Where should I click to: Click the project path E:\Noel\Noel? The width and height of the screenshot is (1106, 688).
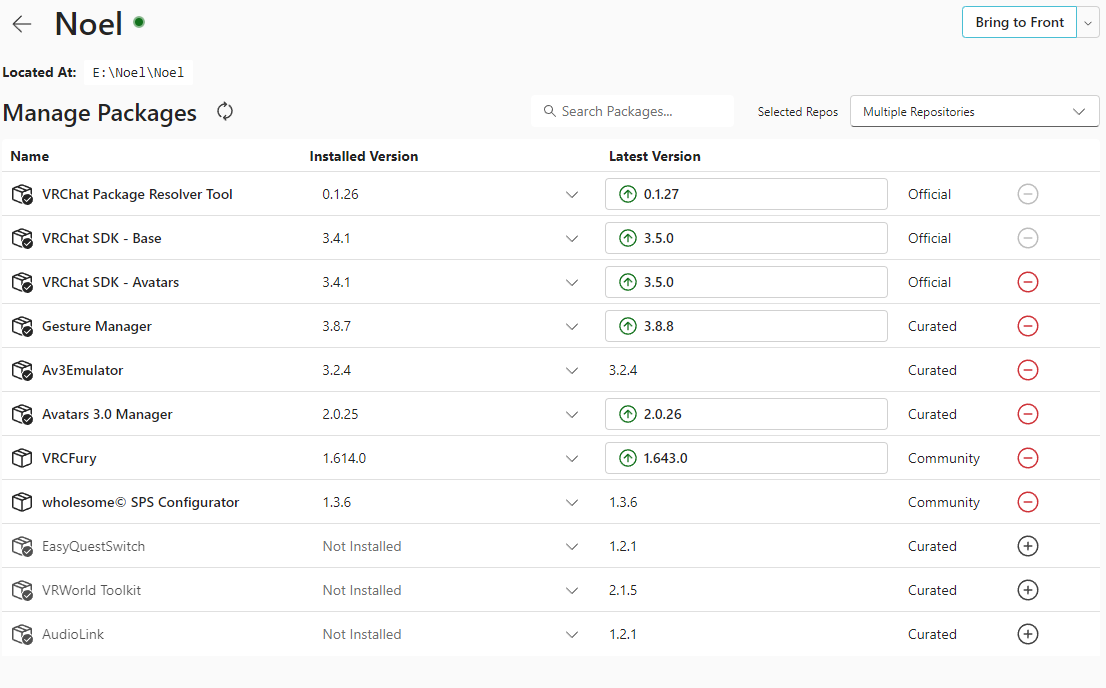[138, 73]
